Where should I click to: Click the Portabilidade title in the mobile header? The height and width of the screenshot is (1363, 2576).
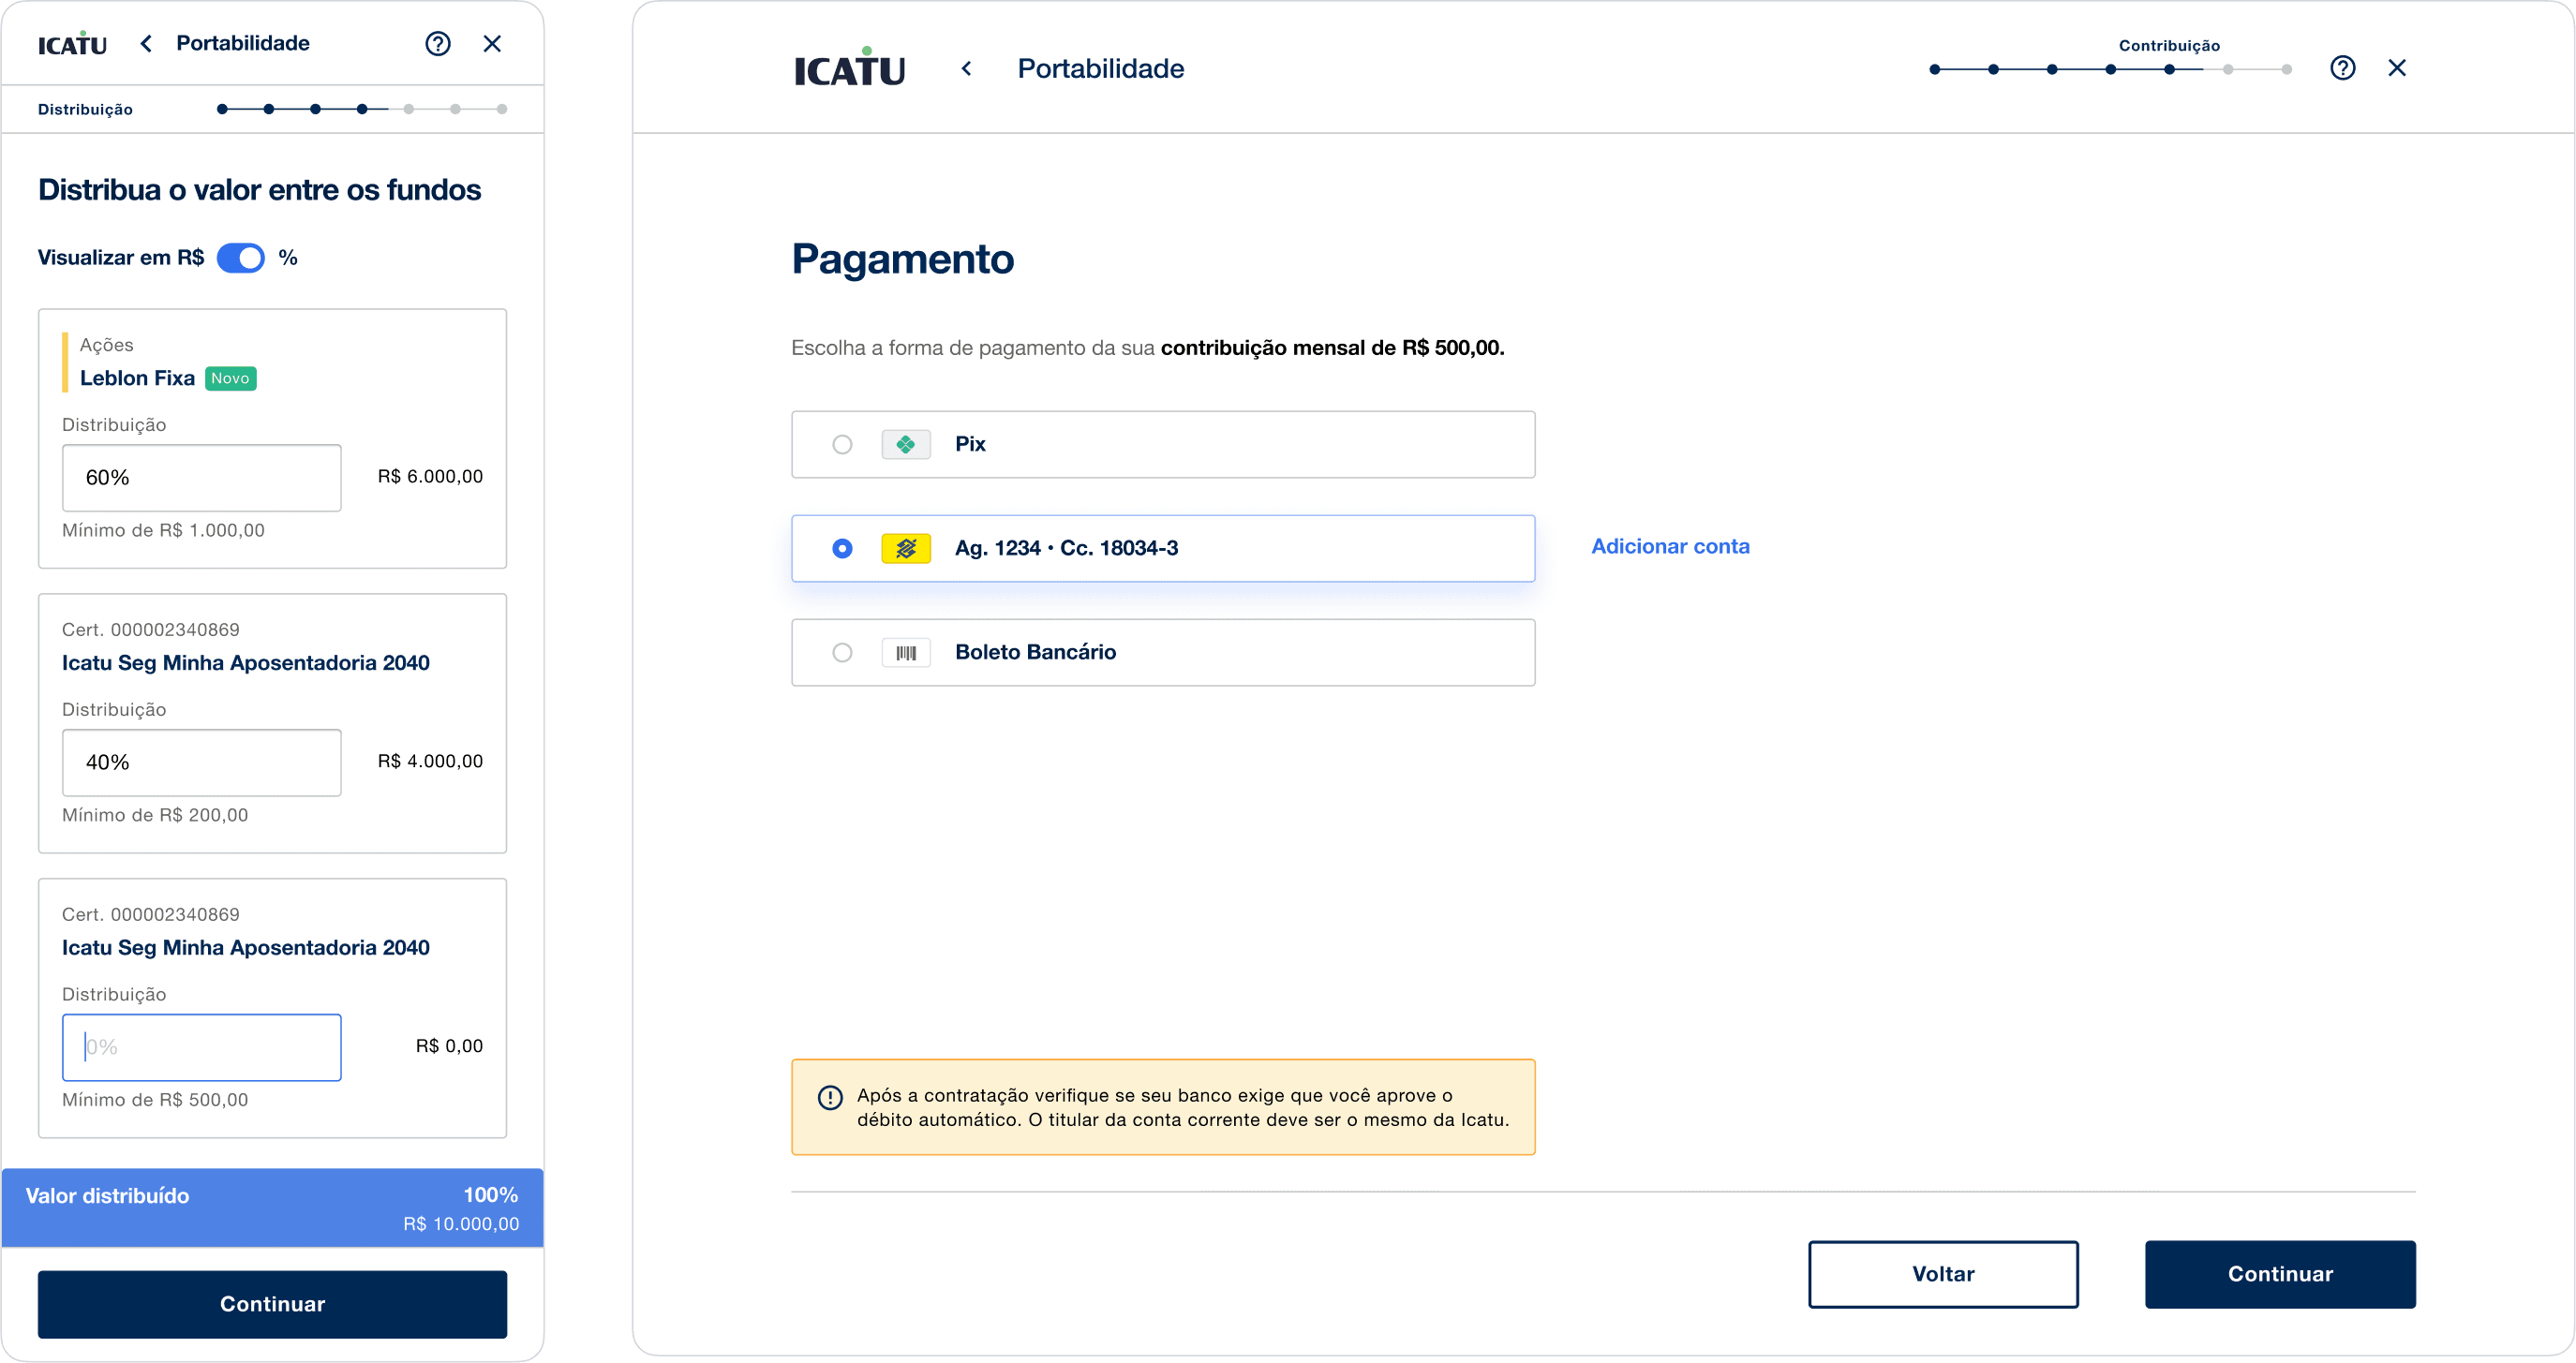pyautogui.click(x=243, y=43)
